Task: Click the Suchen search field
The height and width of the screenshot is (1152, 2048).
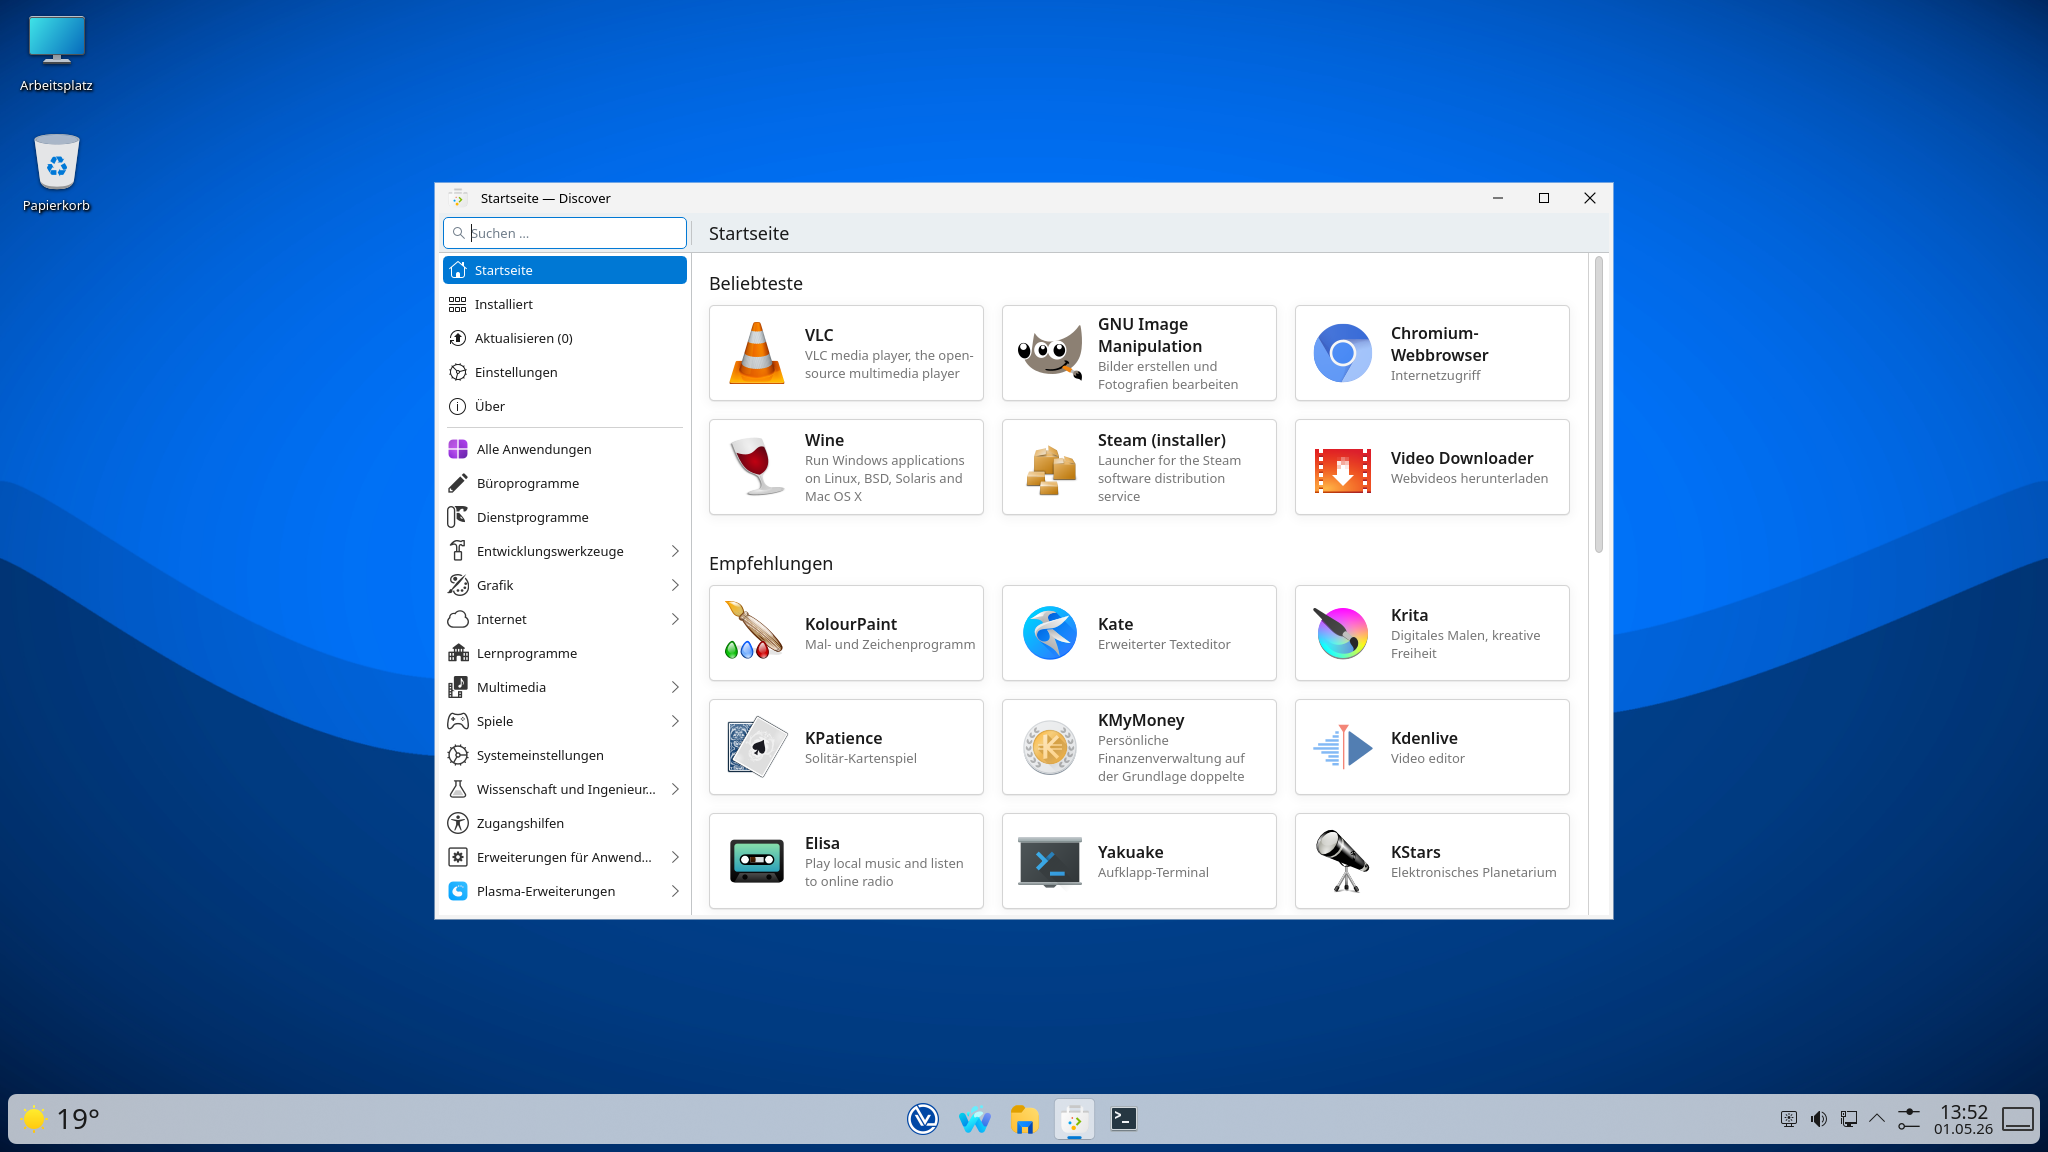Action: [x=565, y=233]
